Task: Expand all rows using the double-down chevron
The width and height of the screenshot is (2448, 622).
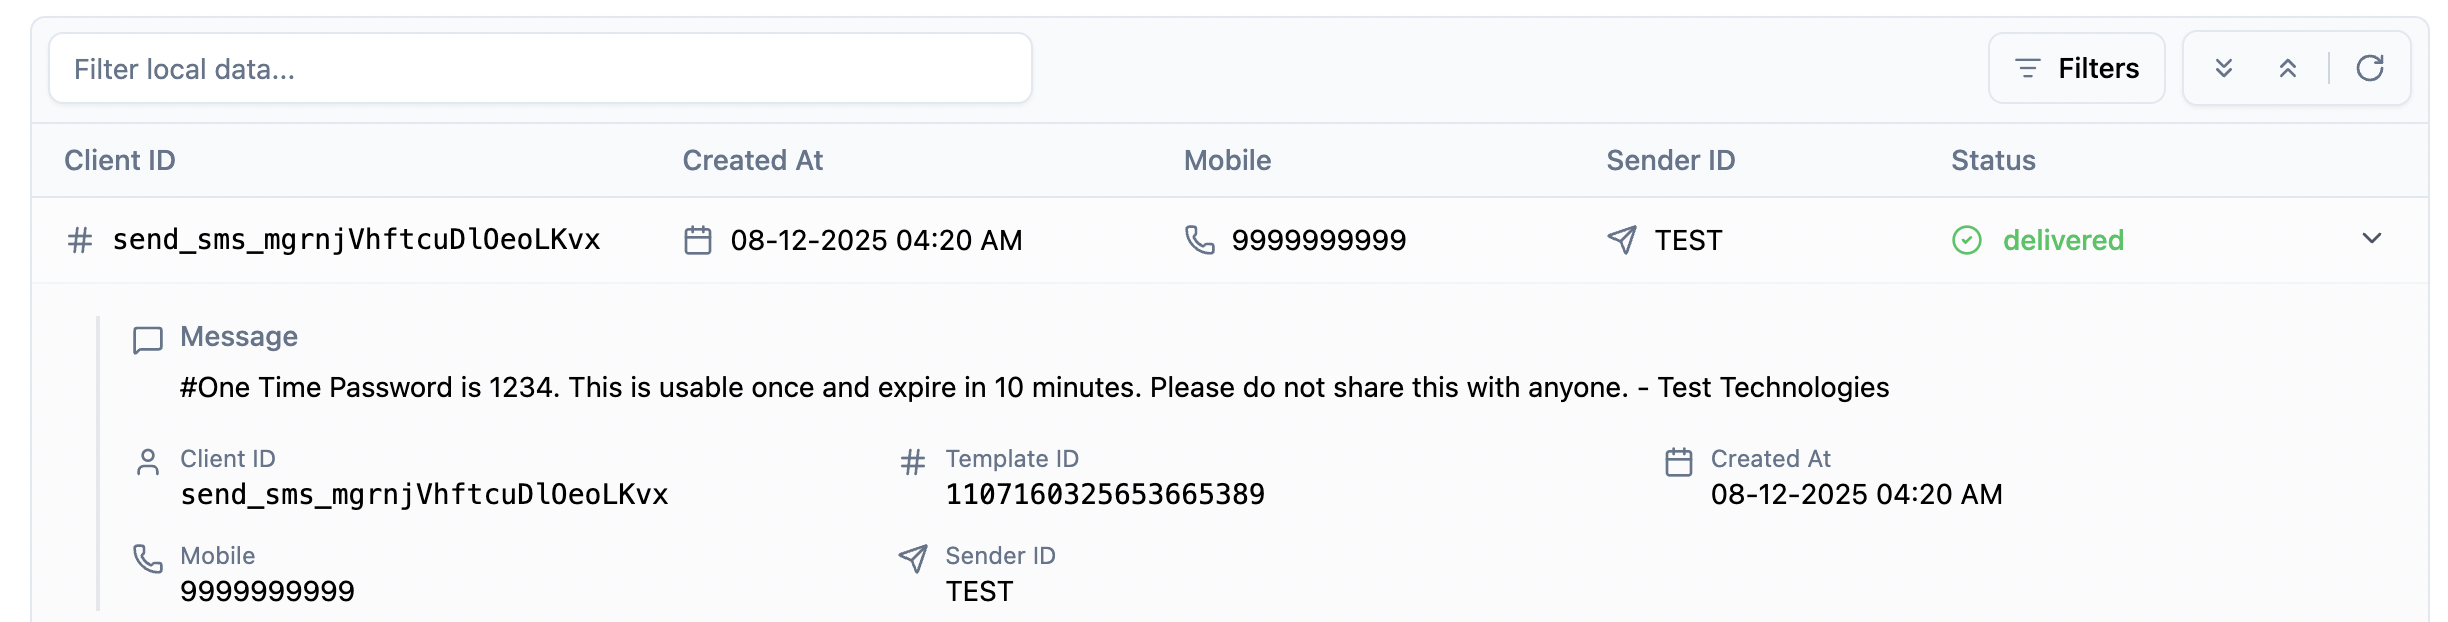Action: tap(2222, 68)
